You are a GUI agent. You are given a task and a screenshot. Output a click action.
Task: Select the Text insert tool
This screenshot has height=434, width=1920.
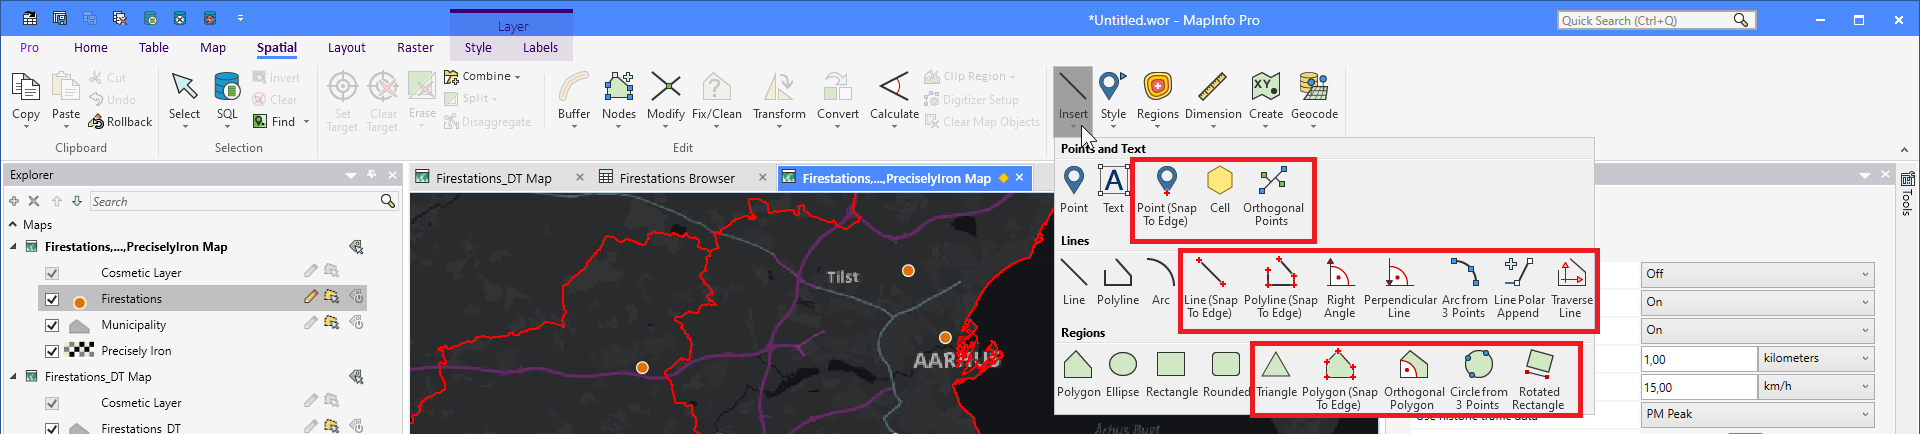1113,190
